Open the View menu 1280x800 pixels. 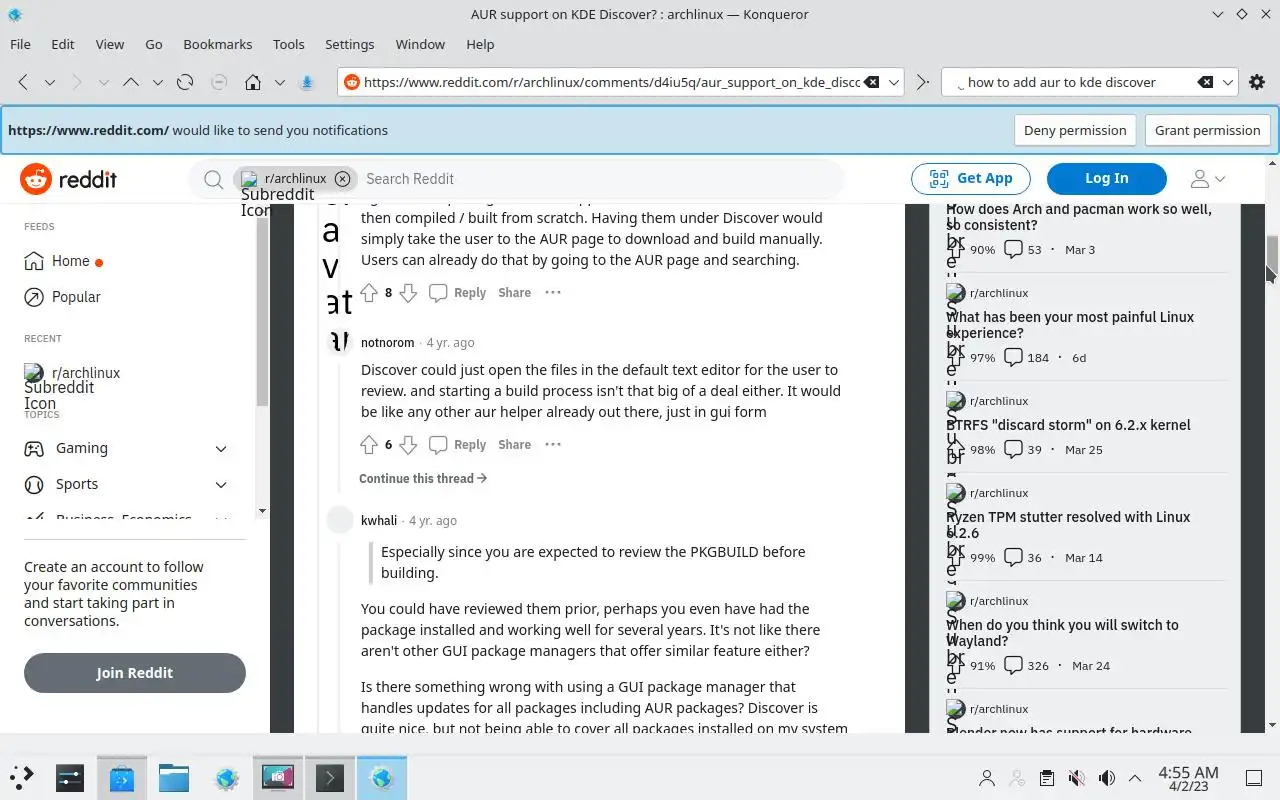pos(110,44)
